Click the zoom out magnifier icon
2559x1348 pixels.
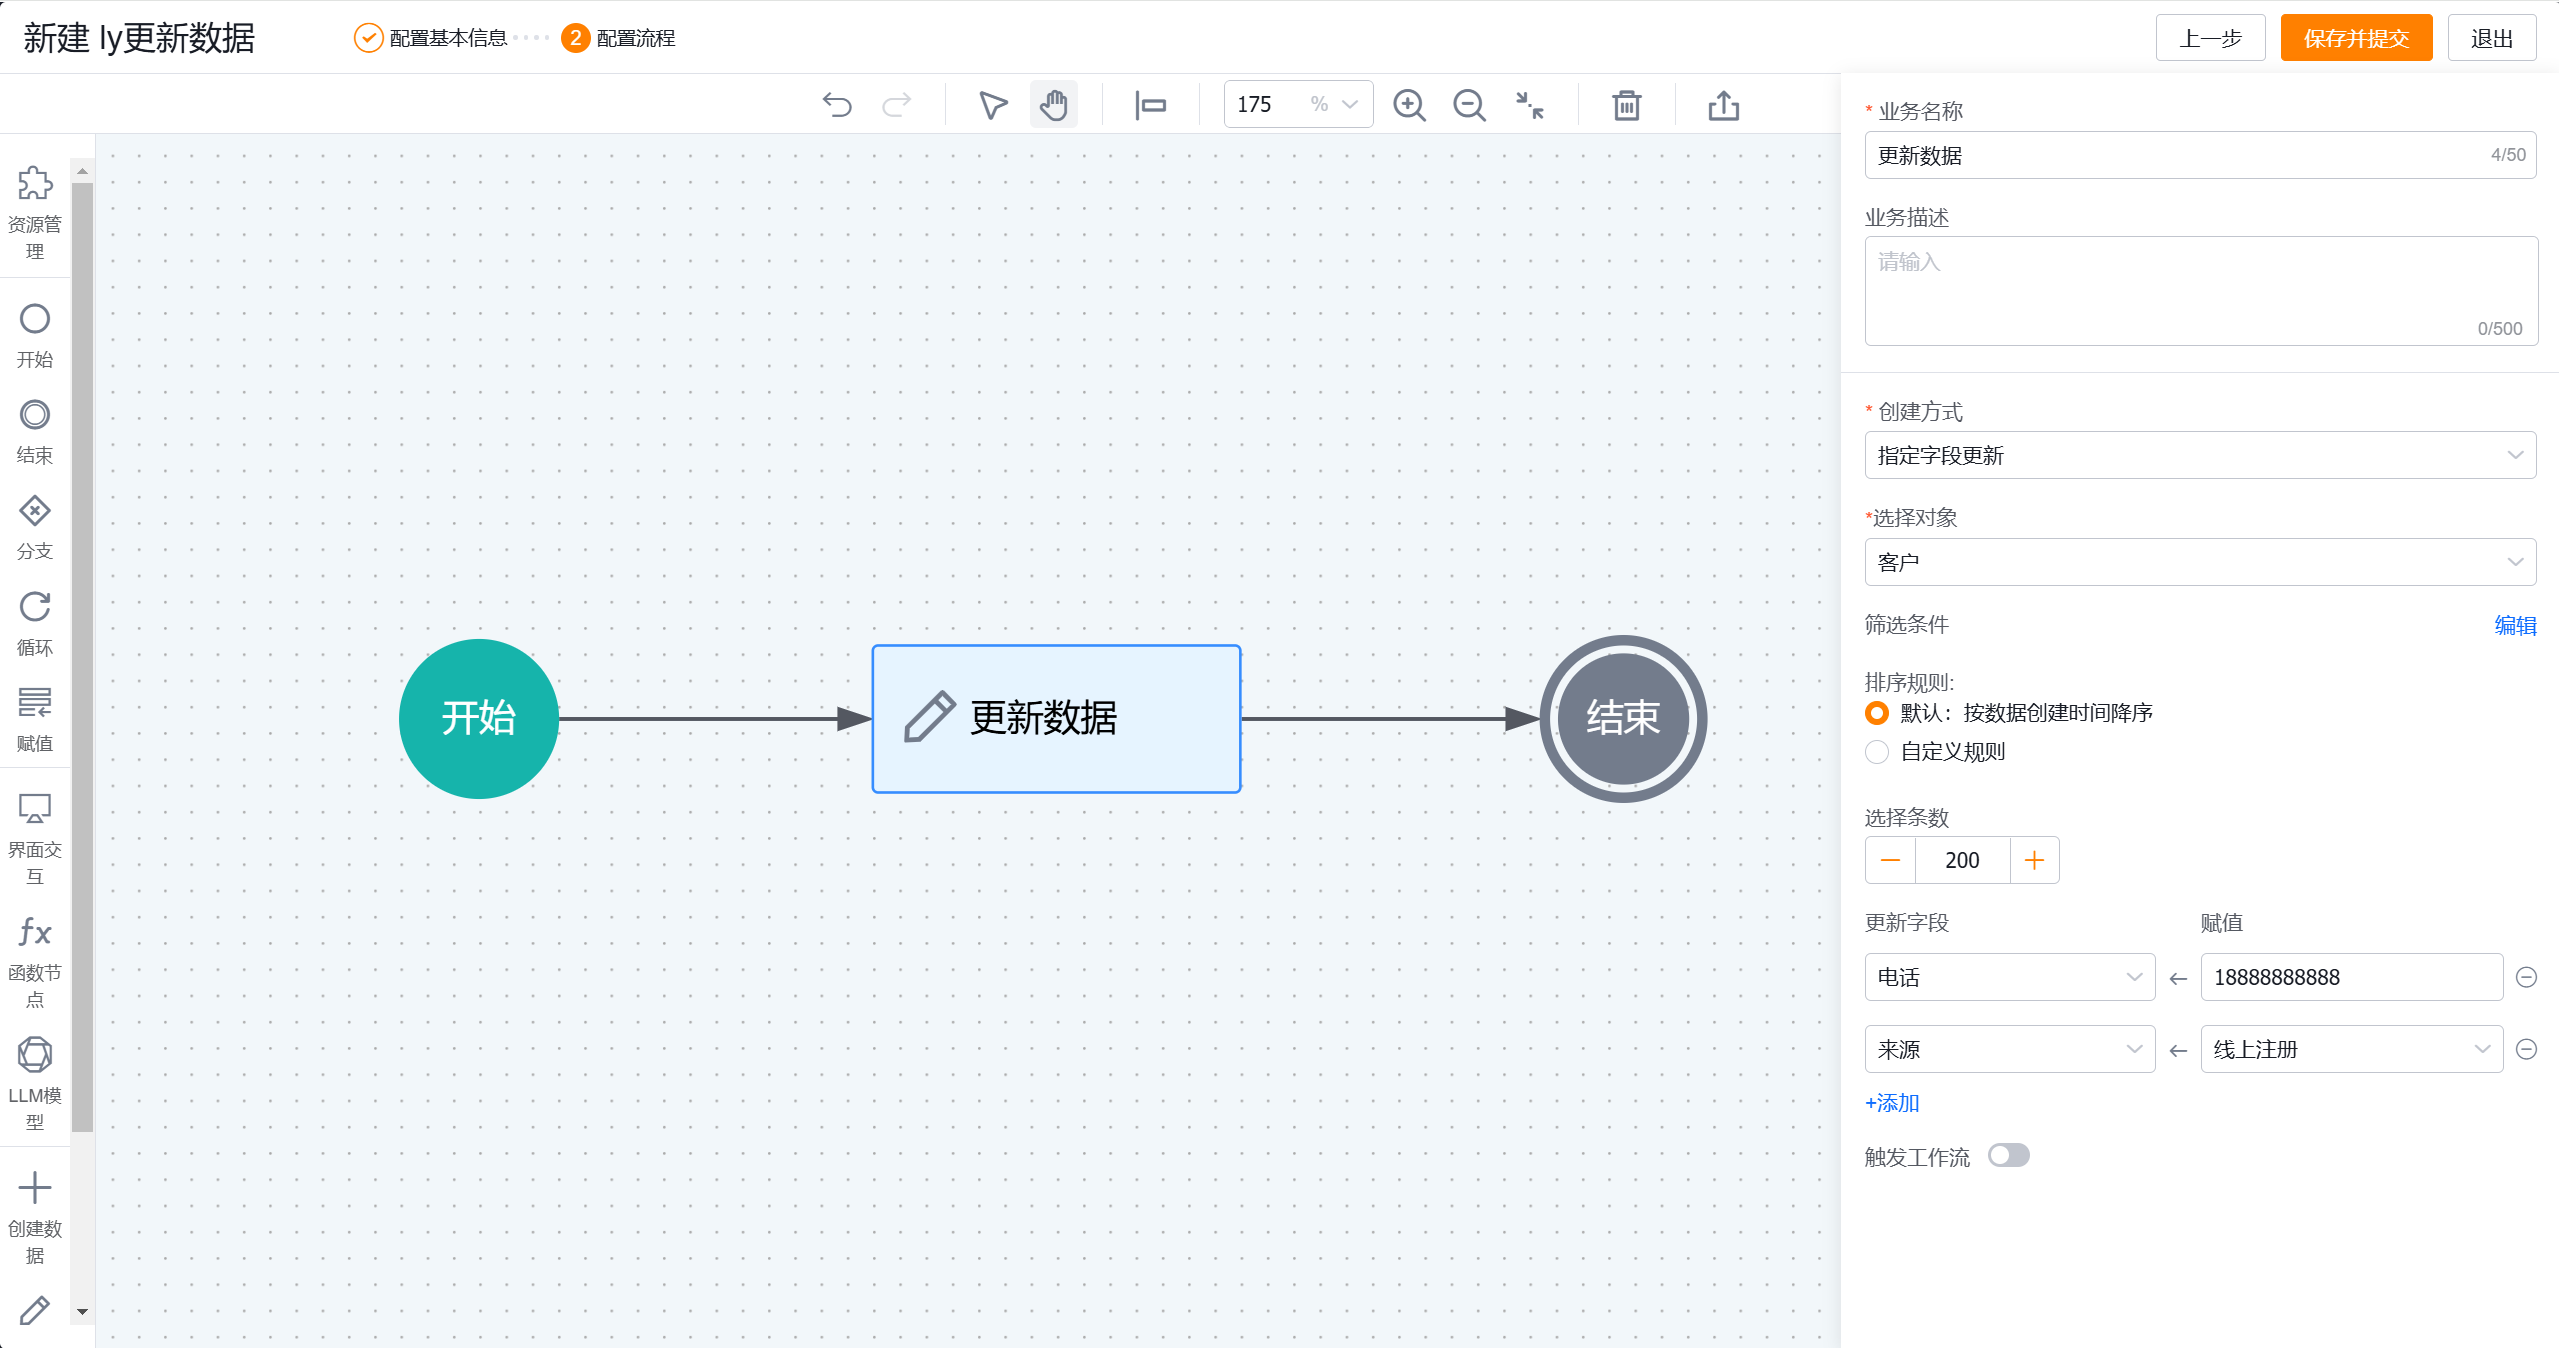pyautogui.click(x=1469, y=105)
